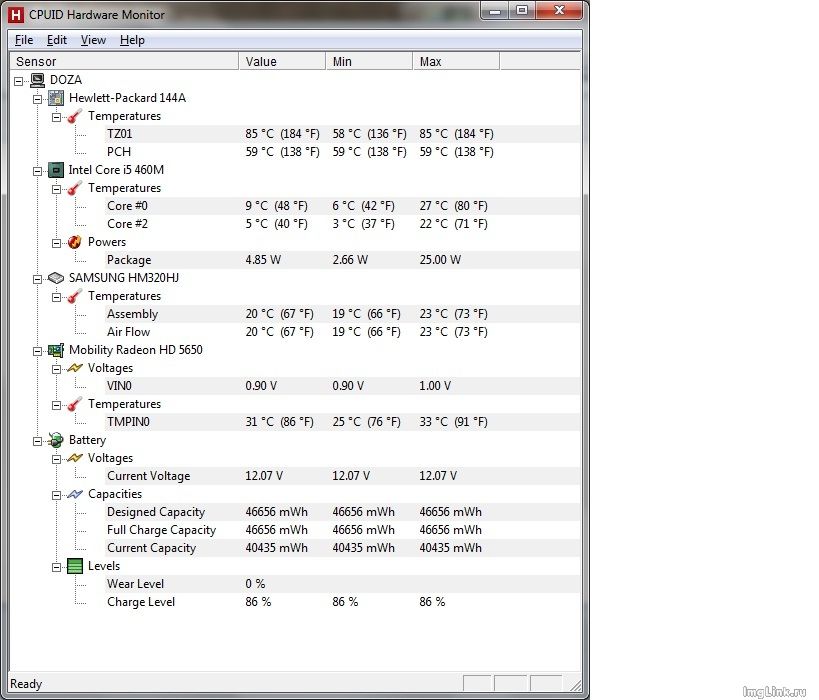Image resolution: width=819 pixels, height=700 pixels.
Task: Click the Mobility Radeon graphics card icon
Action: pos(56,350)
